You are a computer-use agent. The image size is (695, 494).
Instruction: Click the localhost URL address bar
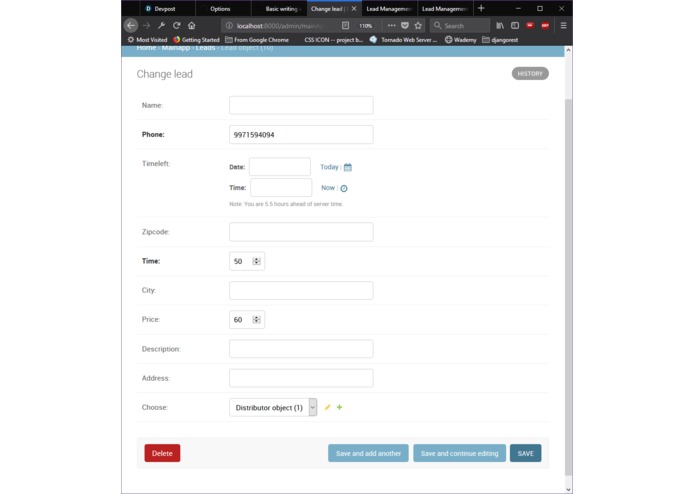(281, 26)
